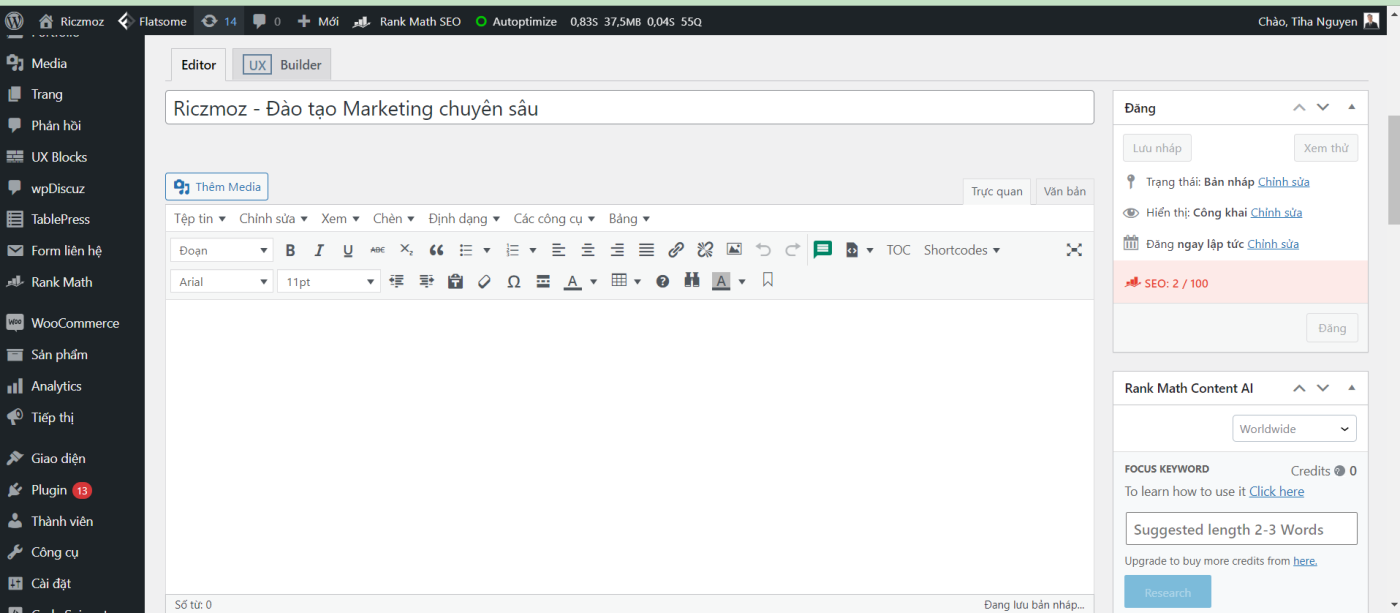This screenshot has height=613, width=1400.
Task: Click Lưu nháp save draft button
Action: click(1157, 148)
